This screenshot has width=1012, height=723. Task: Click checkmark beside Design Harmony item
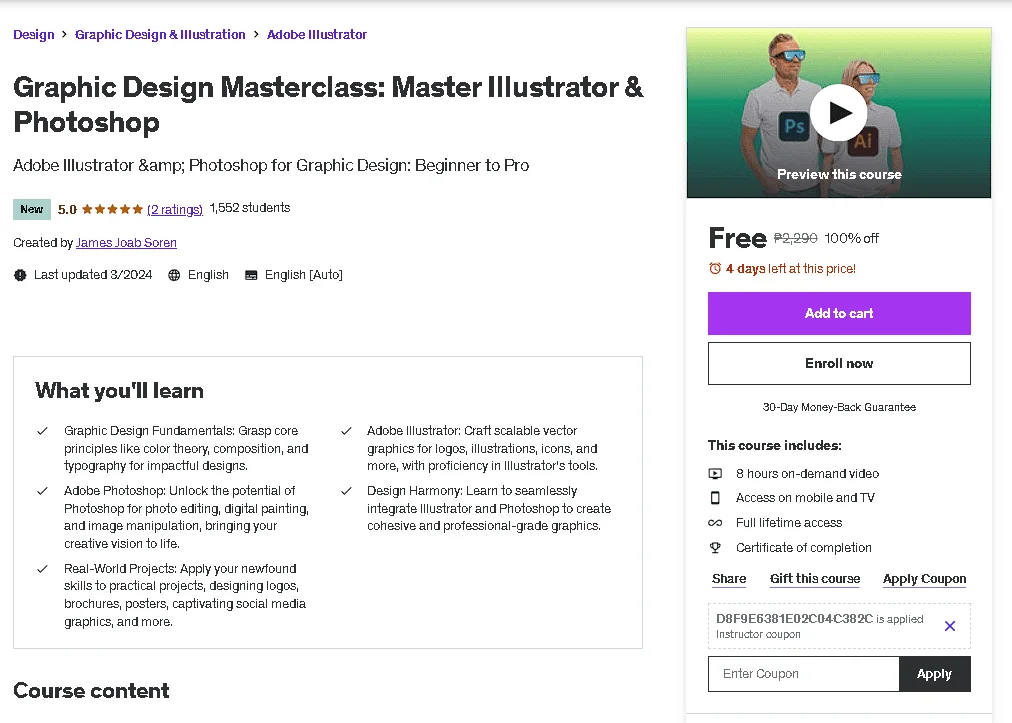pos(346,491)
